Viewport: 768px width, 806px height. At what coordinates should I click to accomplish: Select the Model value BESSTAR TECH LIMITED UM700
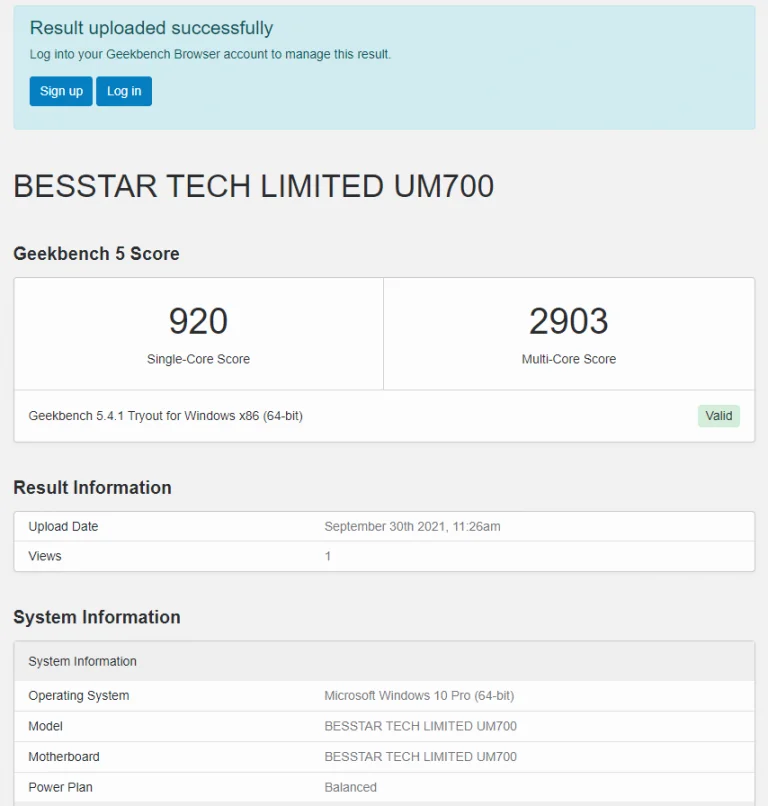(420, 726)
